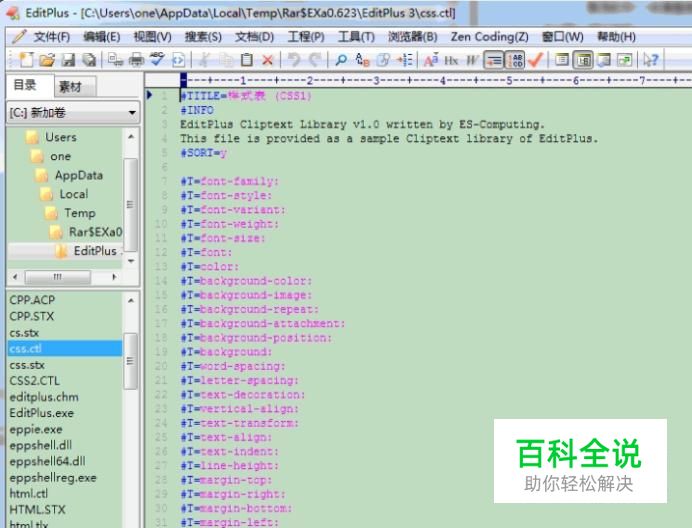Open Replace with A-B icon

coord(362,60)
